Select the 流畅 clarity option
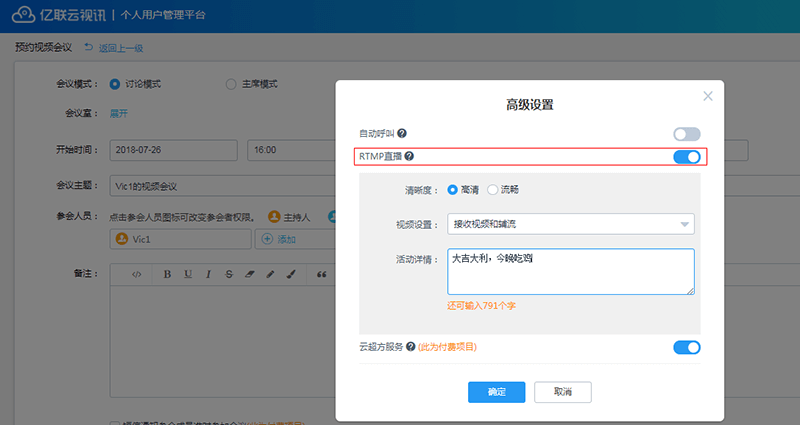Viewport: 800px width, 425px height. (492, 190)
